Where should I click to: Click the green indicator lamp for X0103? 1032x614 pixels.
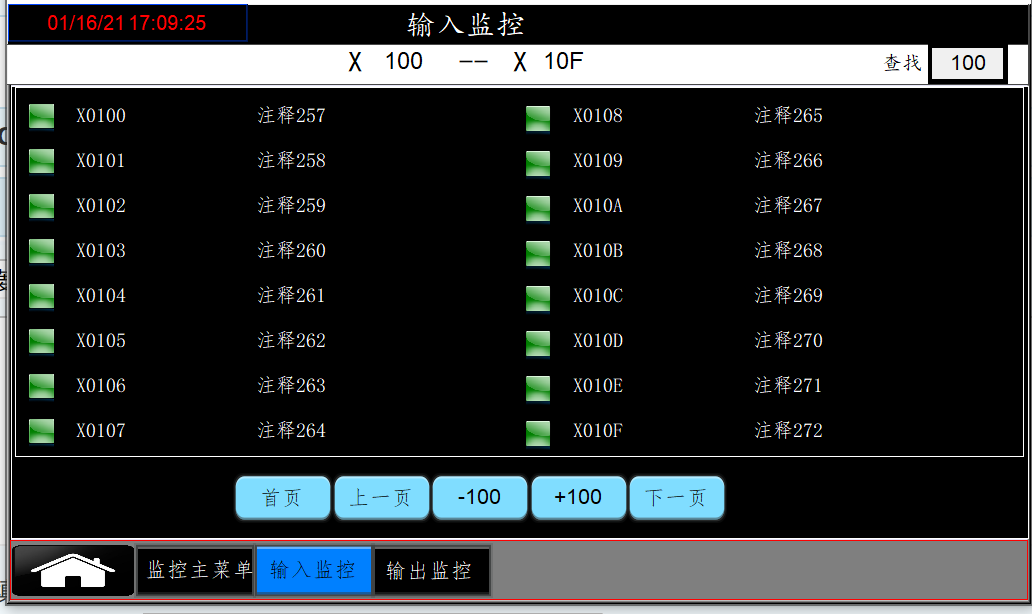41,251
